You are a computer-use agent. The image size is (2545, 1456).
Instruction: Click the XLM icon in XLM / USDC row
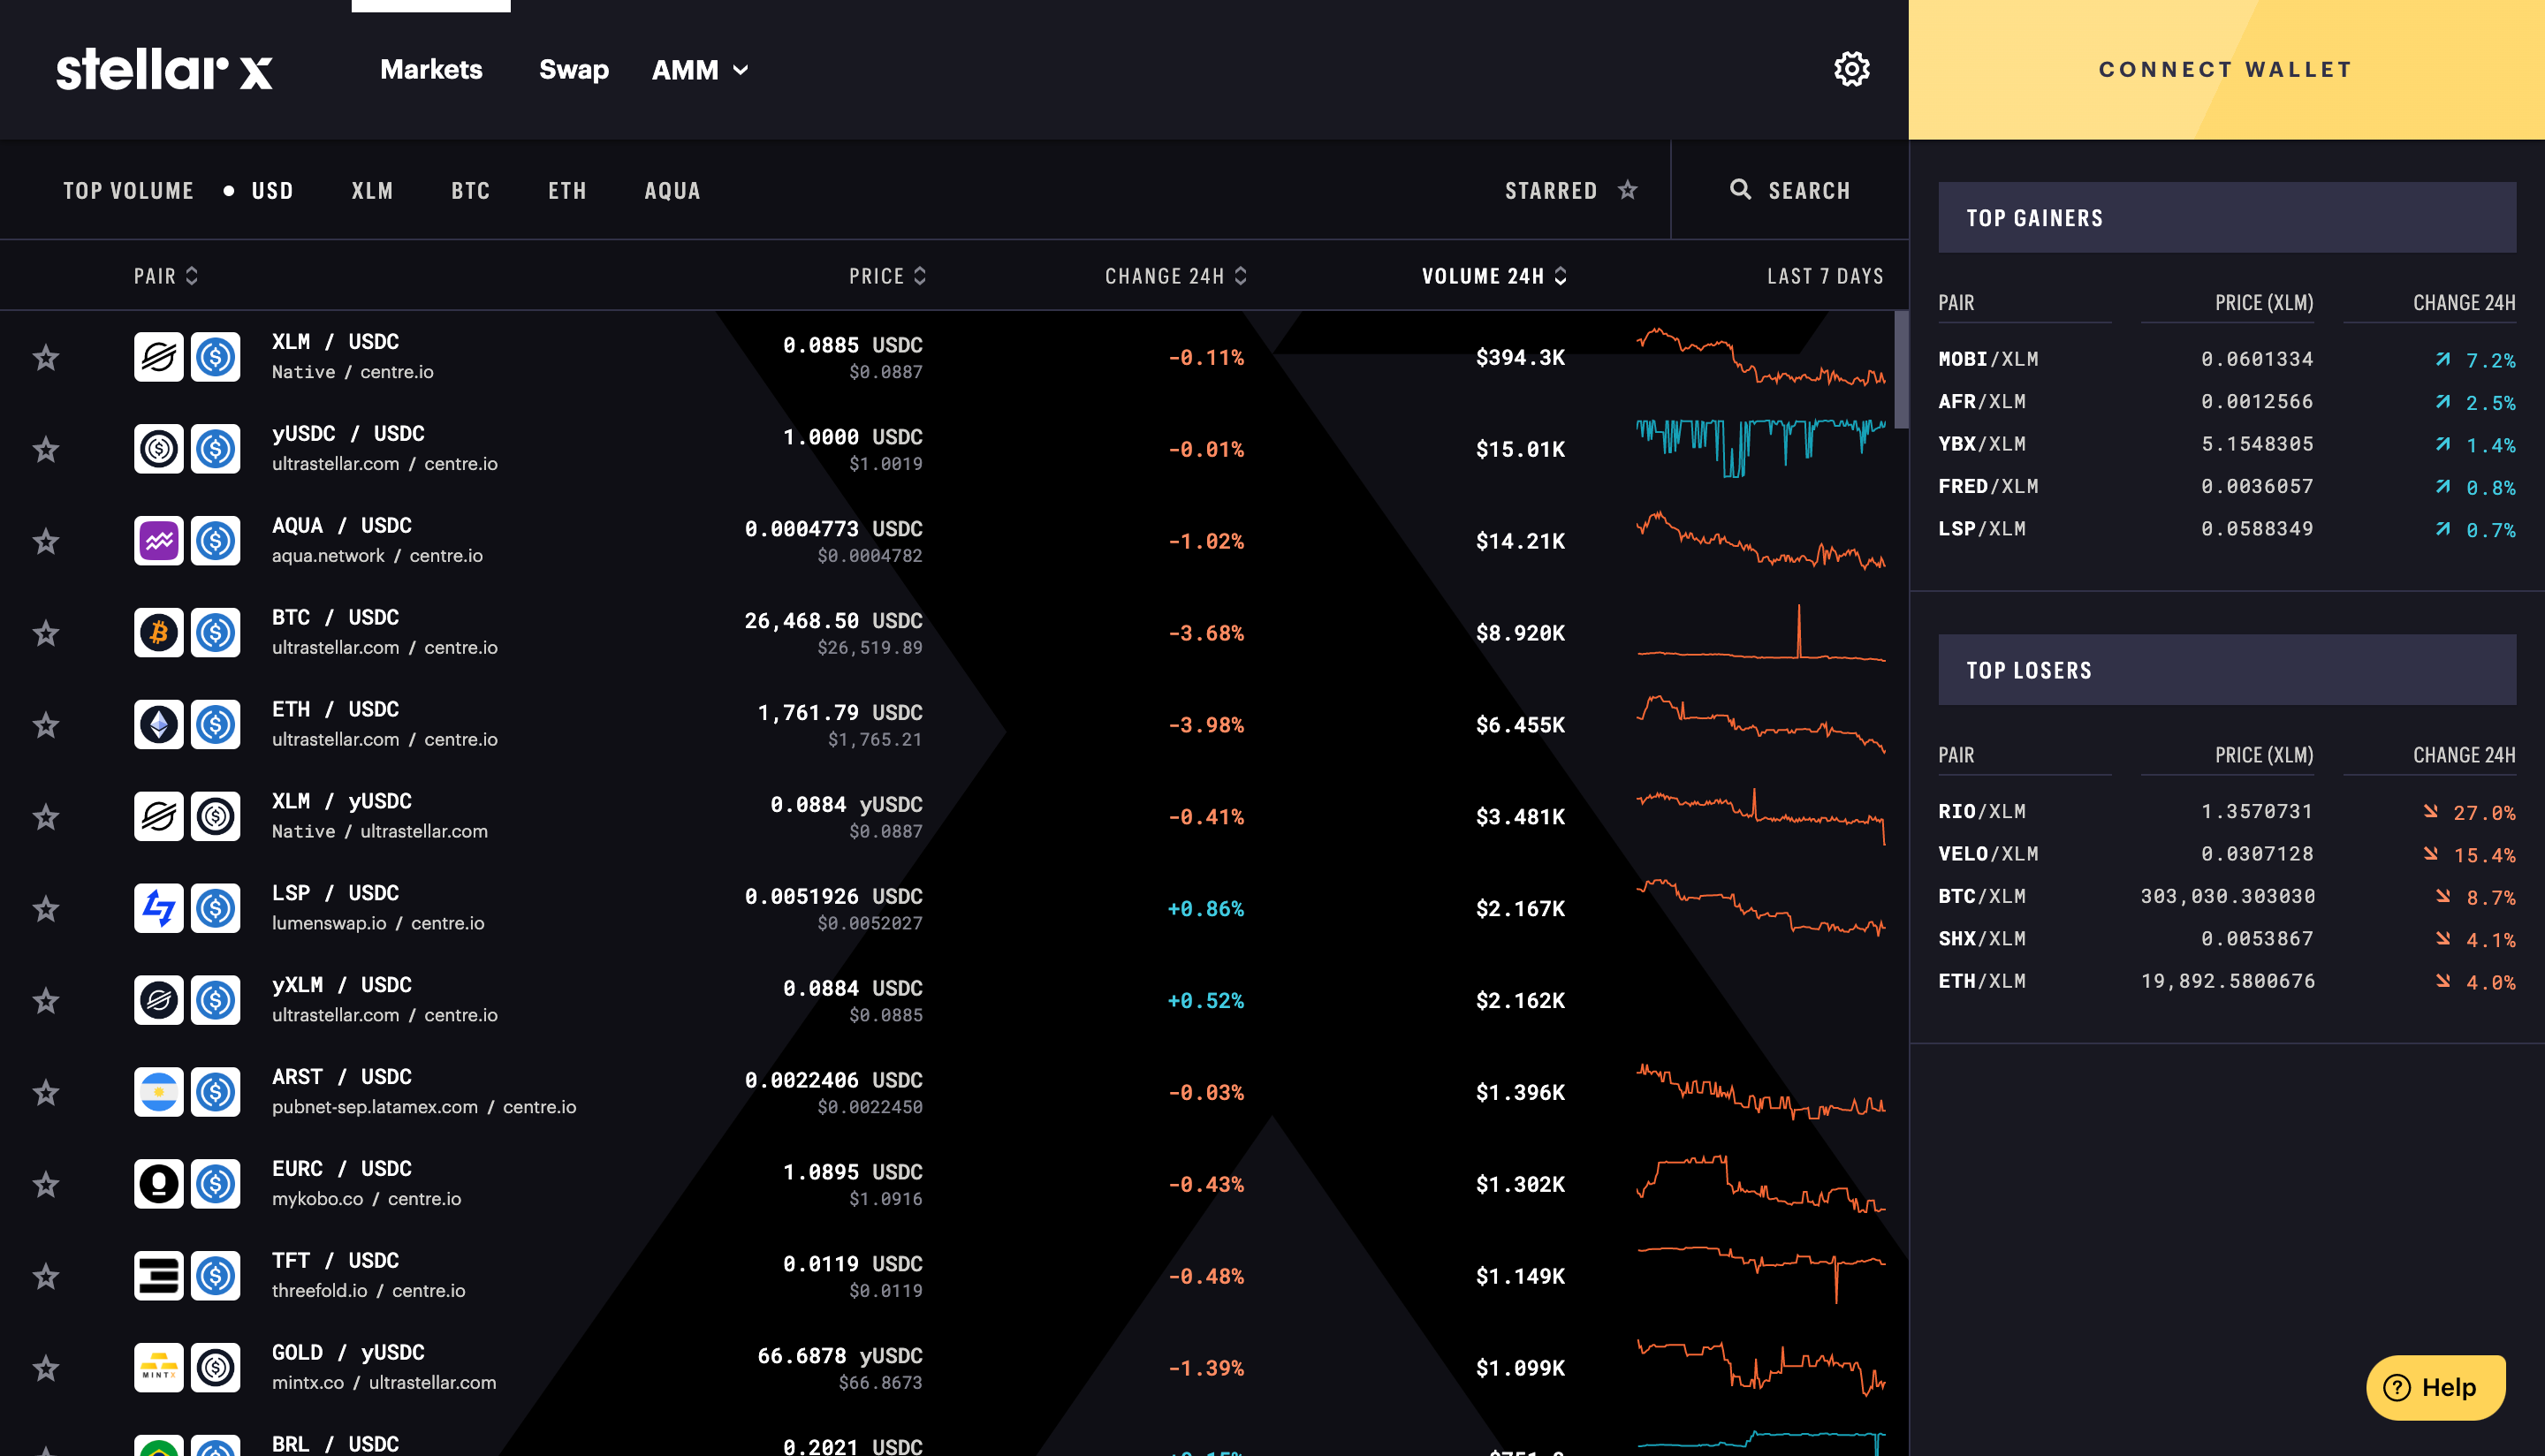[159, 357]
